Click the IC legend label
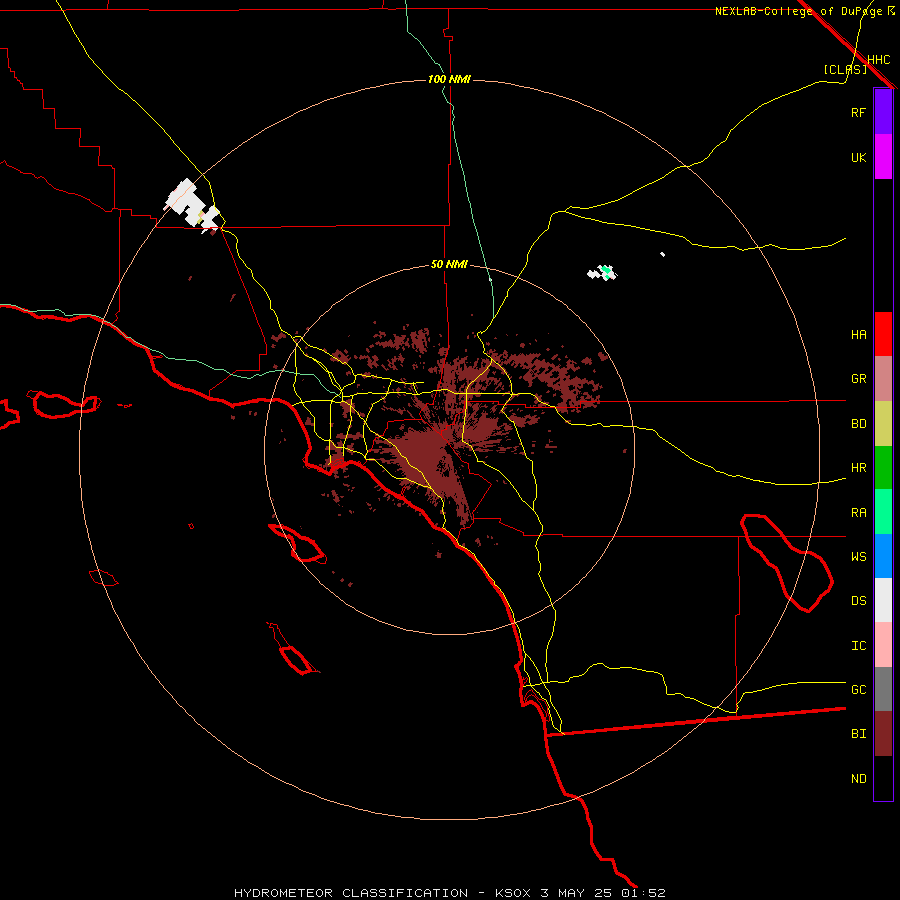Viewport: 900px width, 900px height. click(858, 646)
